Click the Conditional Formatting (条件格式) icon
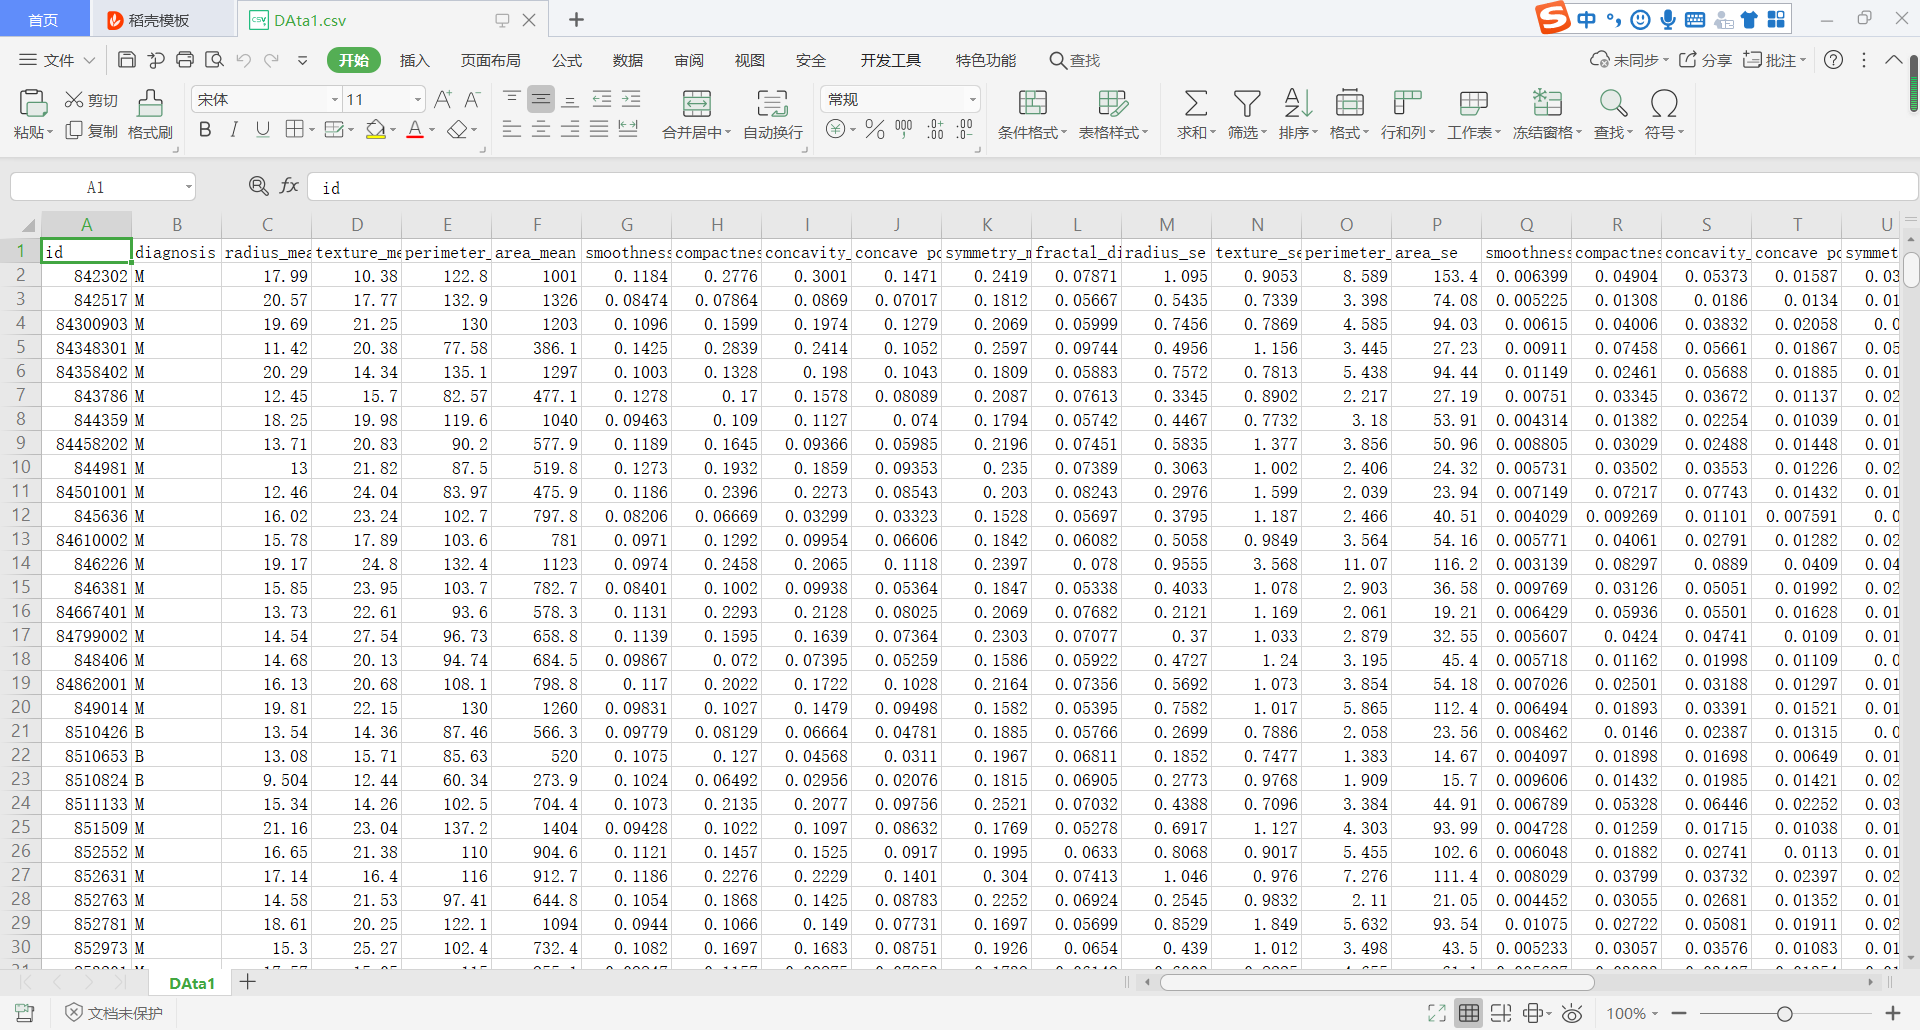 pos(1032,103)
